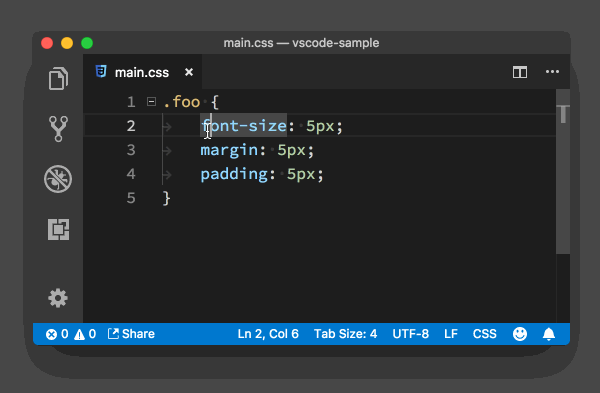Click the Share status bar button
The image size is (600, 393).
[131, 334]
